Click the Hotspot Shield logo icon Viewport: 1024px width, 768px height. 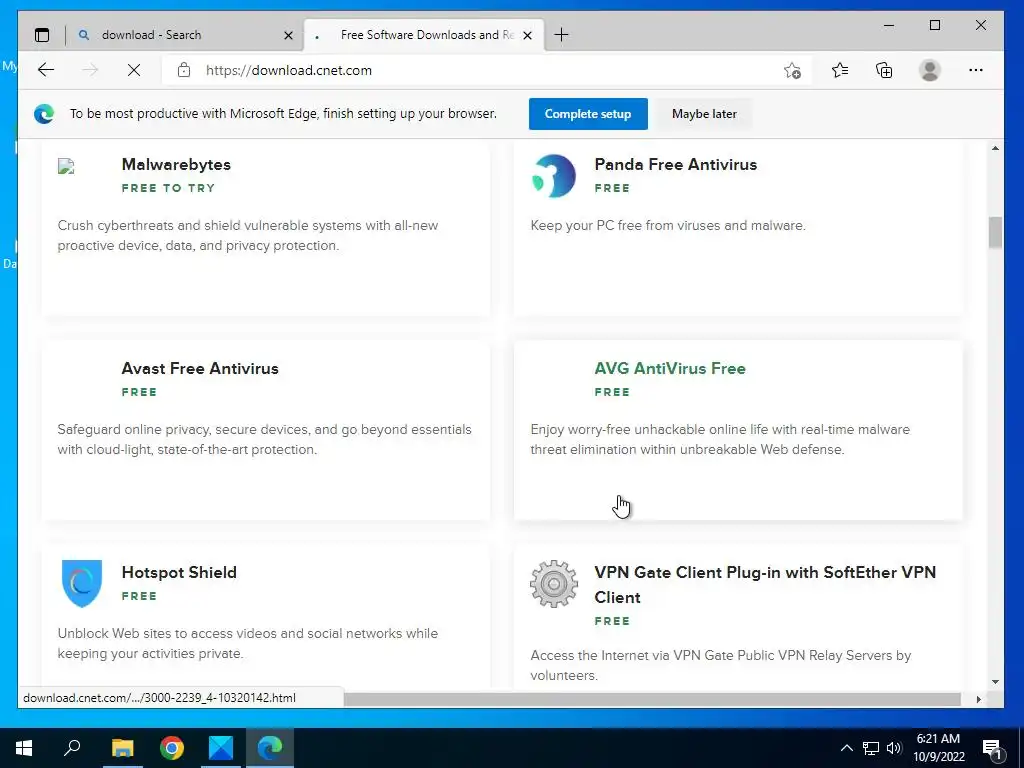[x=82, y=583]
